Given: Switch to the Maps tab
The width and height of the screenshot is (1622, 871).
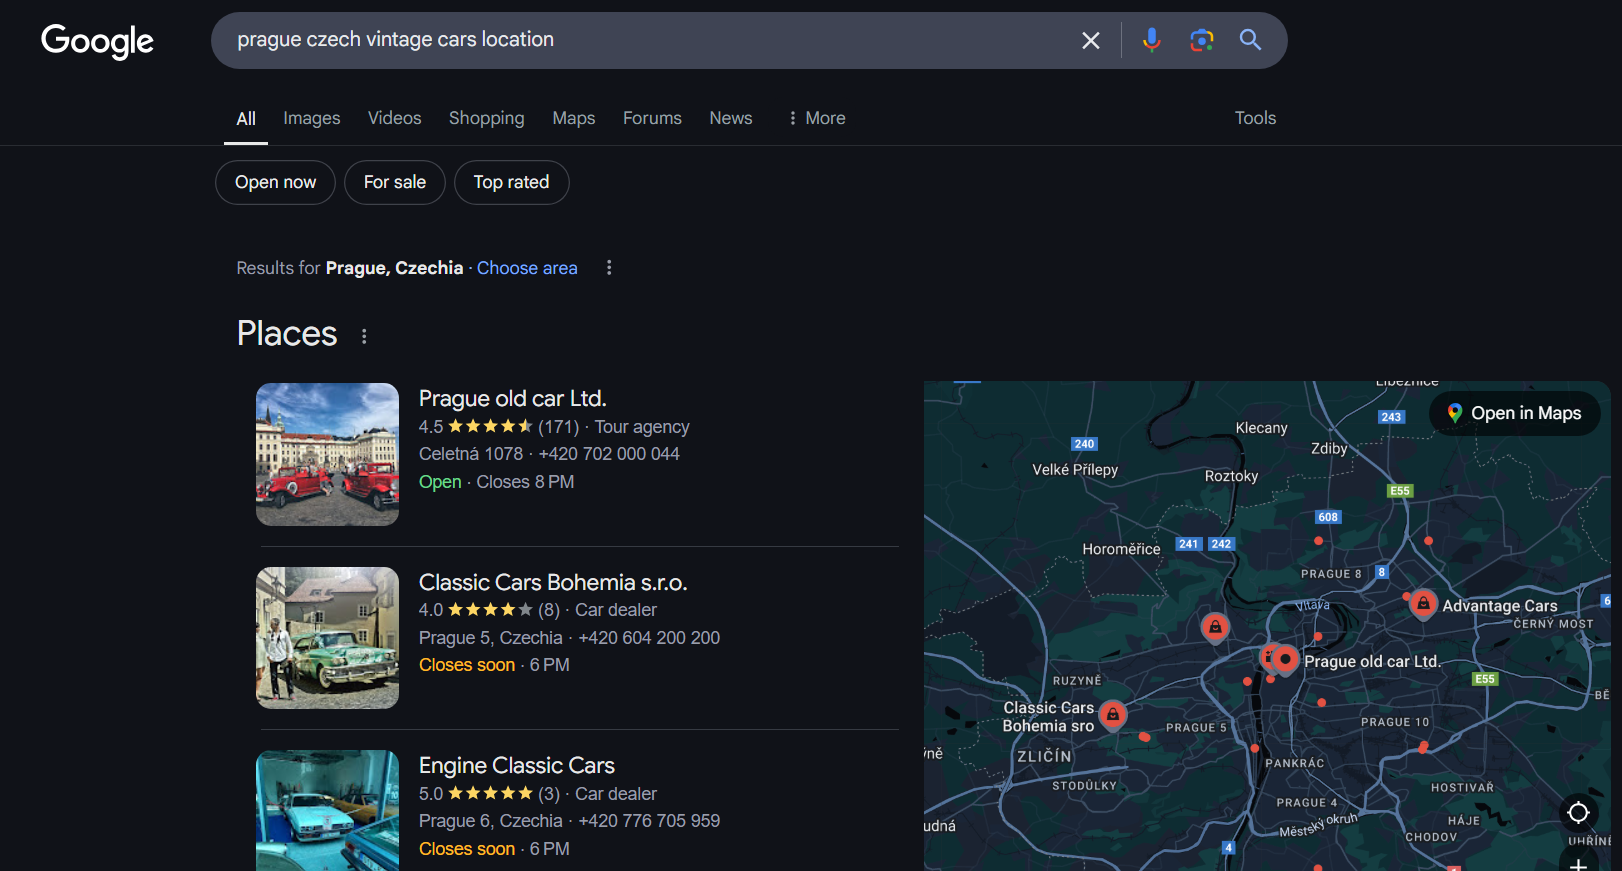Looking at the screenshot, I should [x=573, y=118].
